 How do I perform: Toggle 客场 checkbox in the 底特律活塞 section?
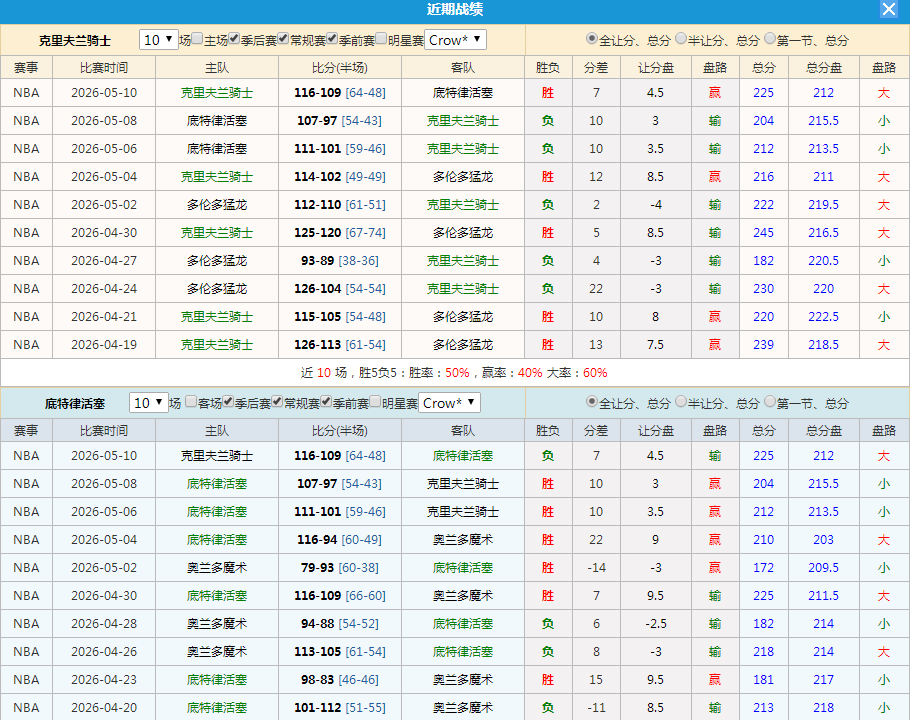click(x=191, y=401)
